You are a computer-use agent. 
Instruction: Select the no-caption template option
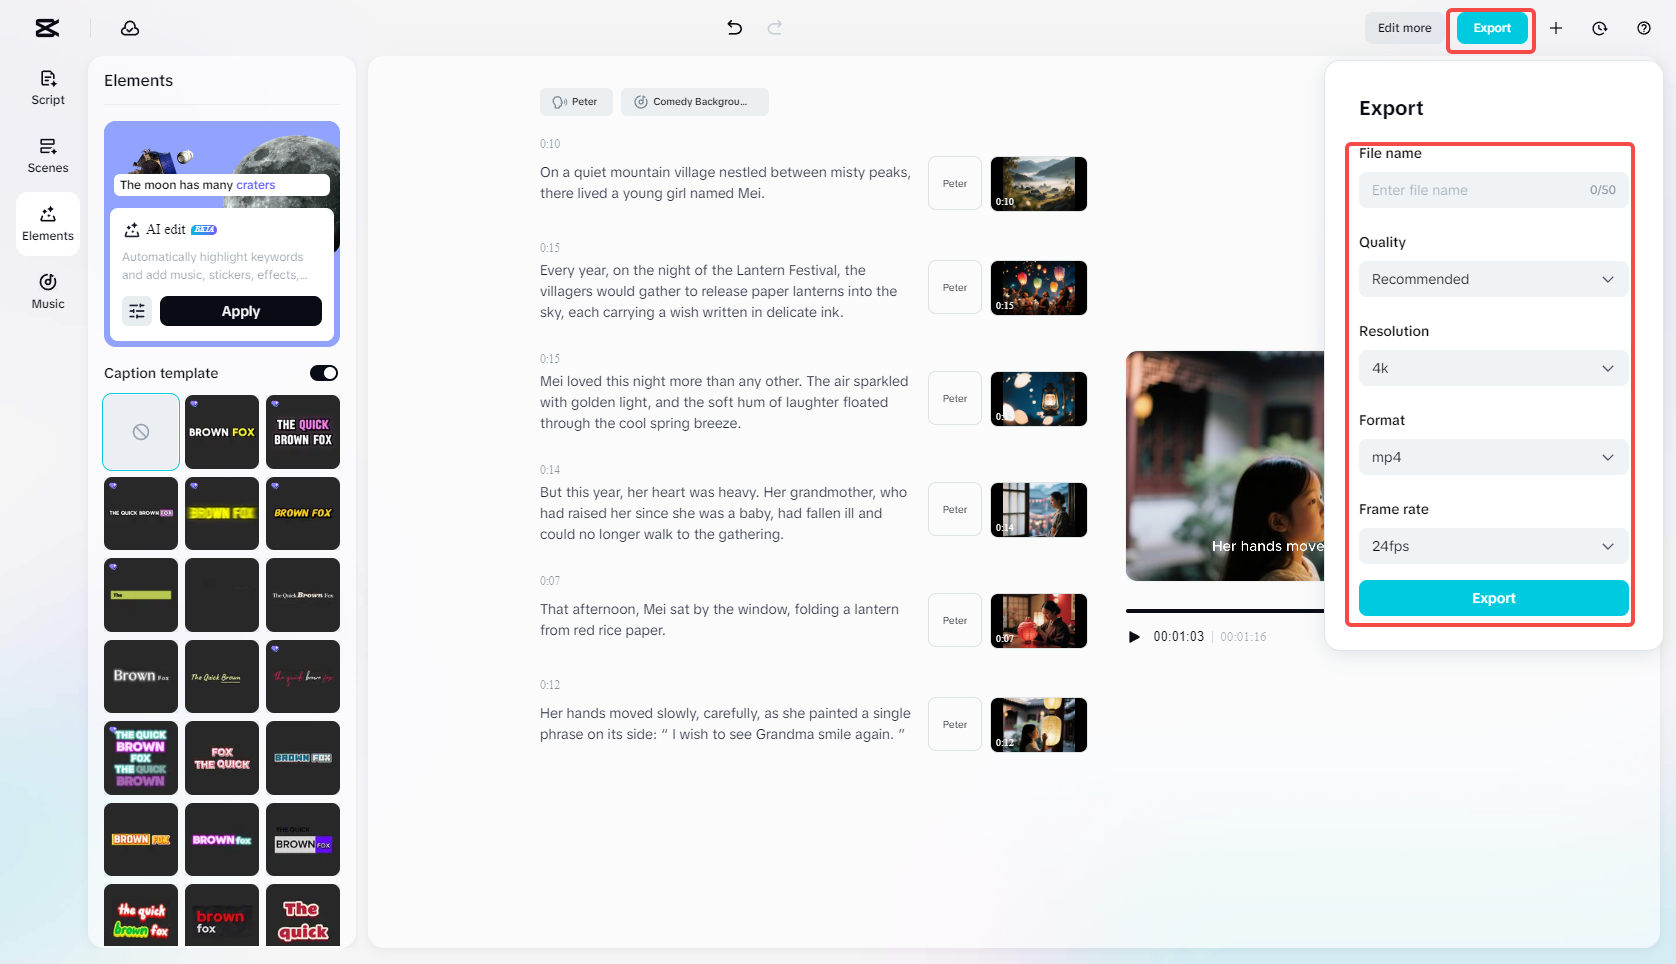[140, 432]
